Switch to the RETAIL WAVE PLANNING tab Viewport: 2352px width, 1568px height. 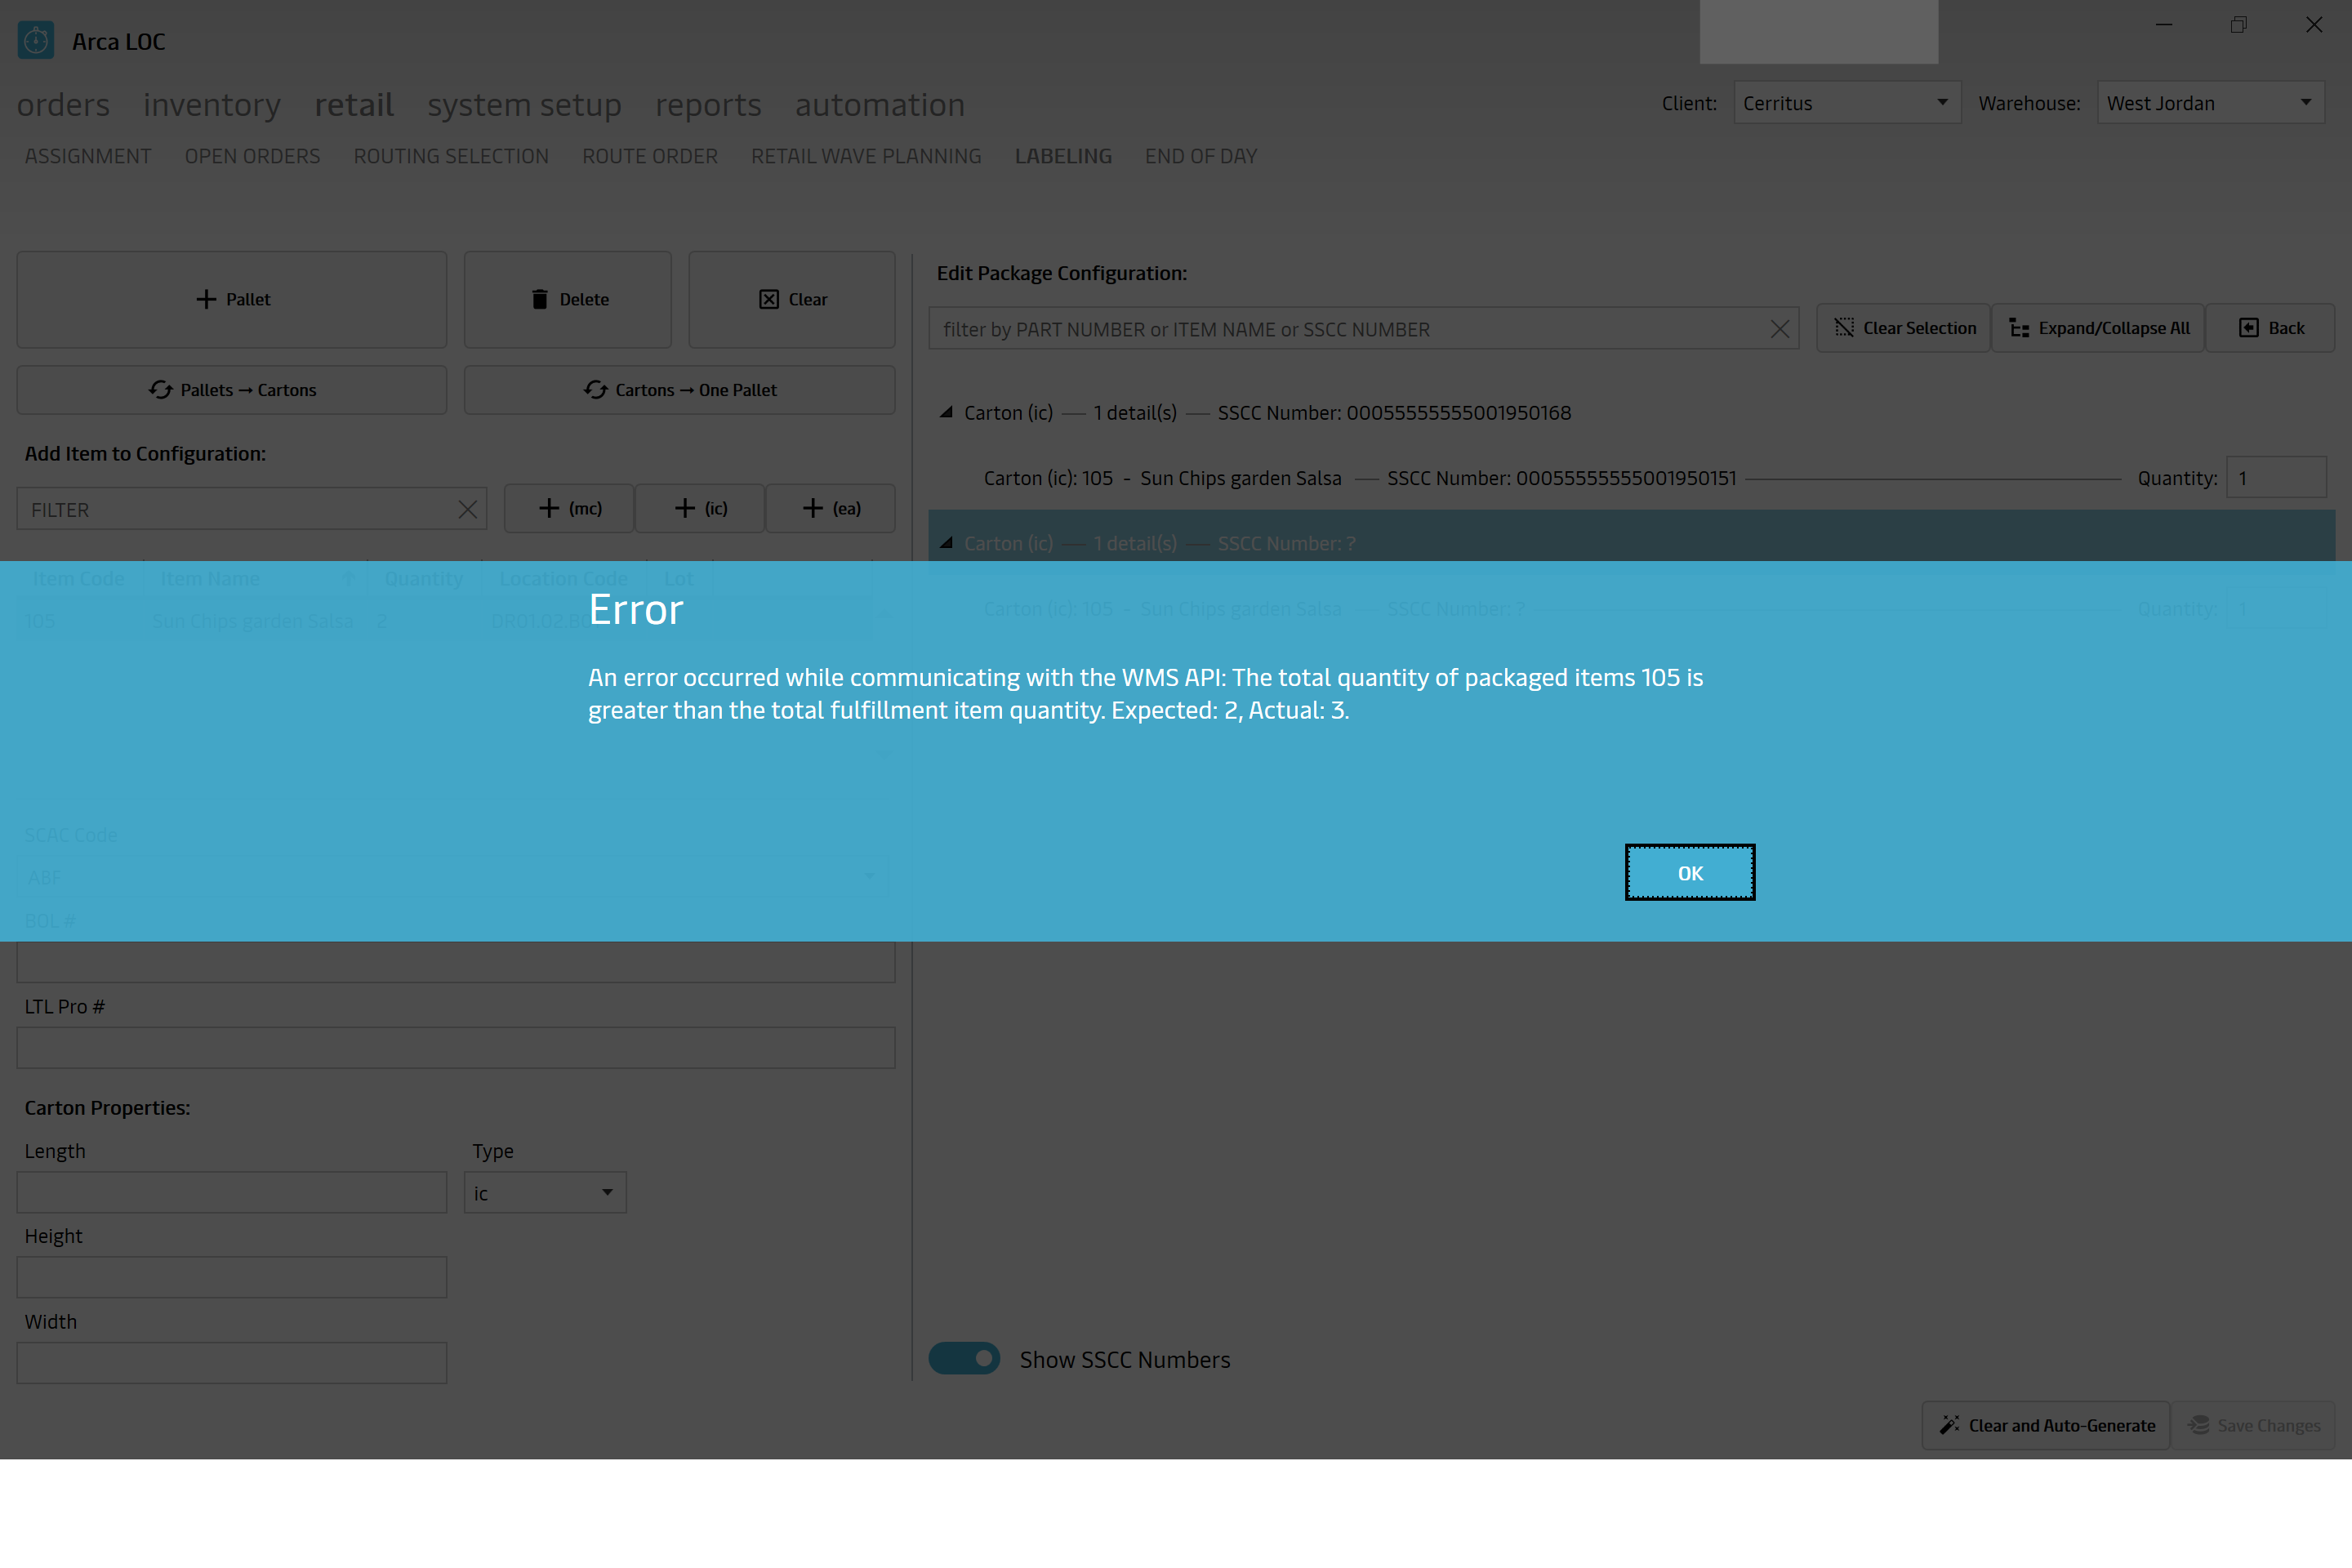tap(866, 156)
